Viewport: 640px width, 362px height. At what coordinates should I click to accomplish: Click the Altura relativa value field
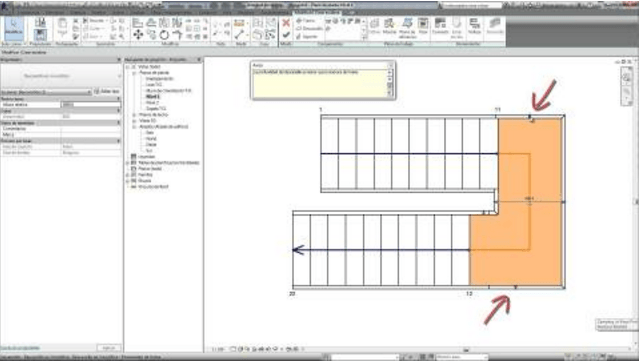91,105
